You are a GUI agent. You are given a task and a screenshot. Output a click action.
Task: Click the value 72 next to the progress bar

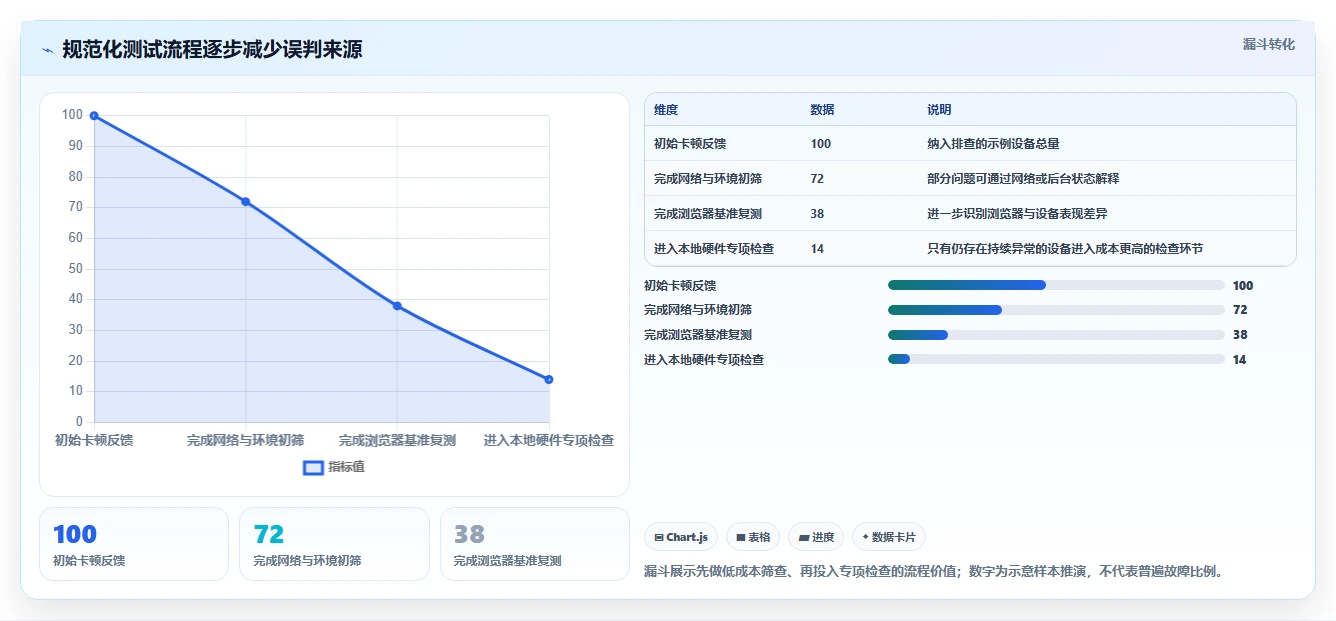point(1240,310)
